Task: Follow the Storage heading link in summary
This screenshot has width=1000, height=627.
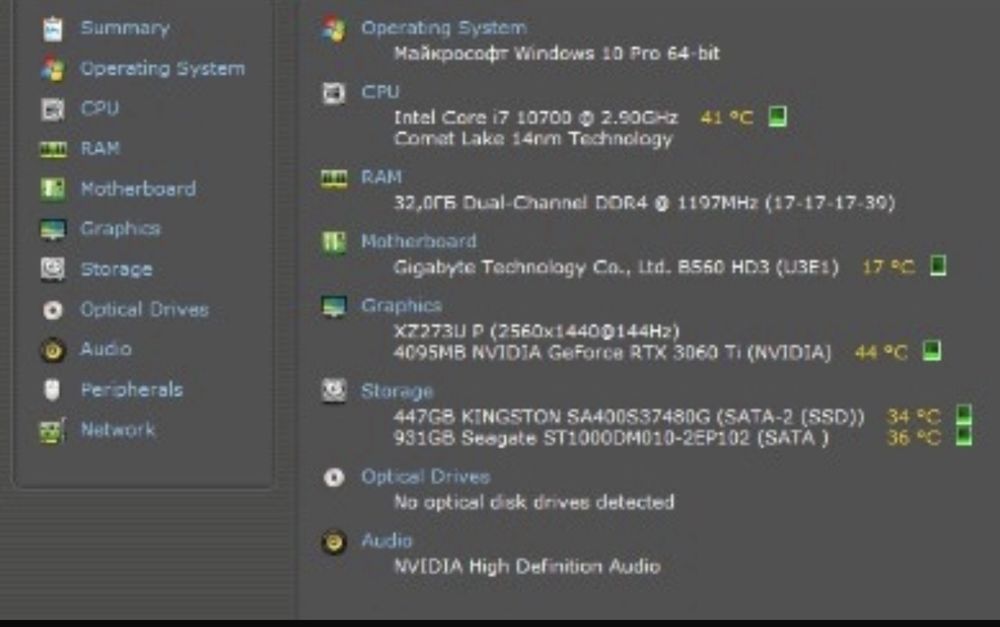Action: tap(397, 391)
